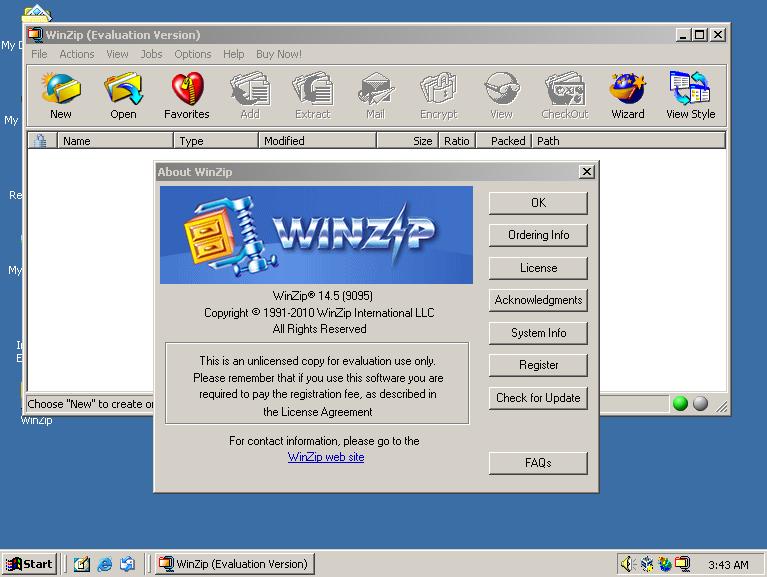Click the third quick launch icon
767x577 pixels.
pos(128,564)
